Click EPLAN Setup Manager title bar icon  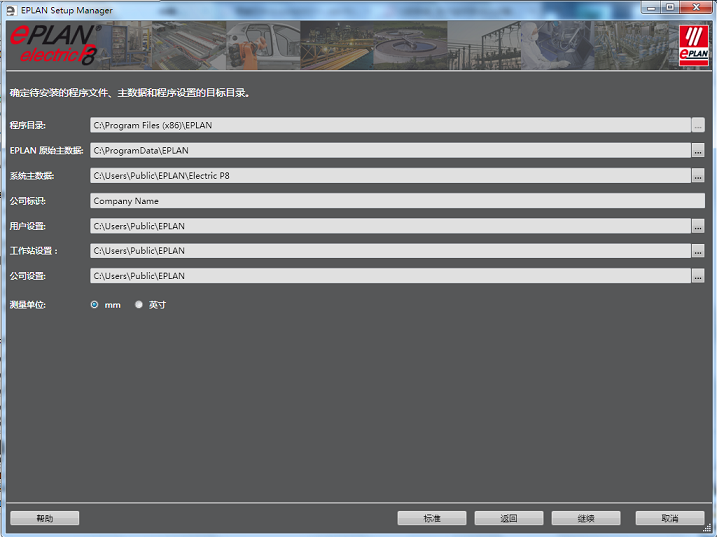[10, 10]
